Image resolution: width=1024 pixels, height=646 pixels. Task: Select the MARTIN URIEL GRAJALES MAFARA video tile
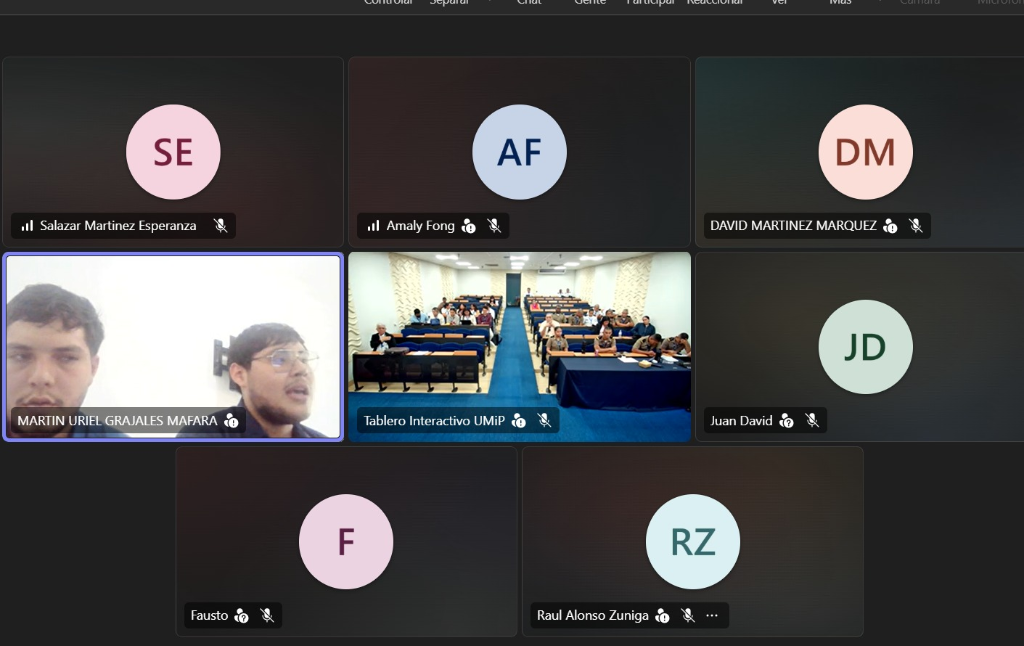173,347
